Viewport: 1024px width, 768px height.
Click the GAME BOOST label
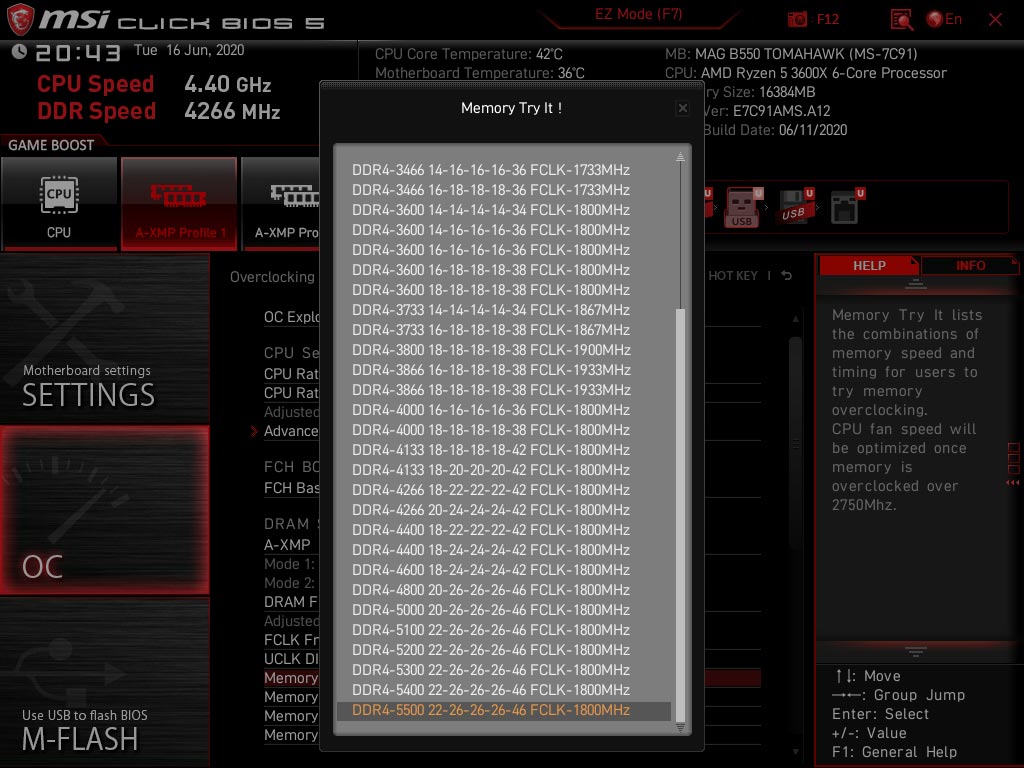[x=51, y=145]
